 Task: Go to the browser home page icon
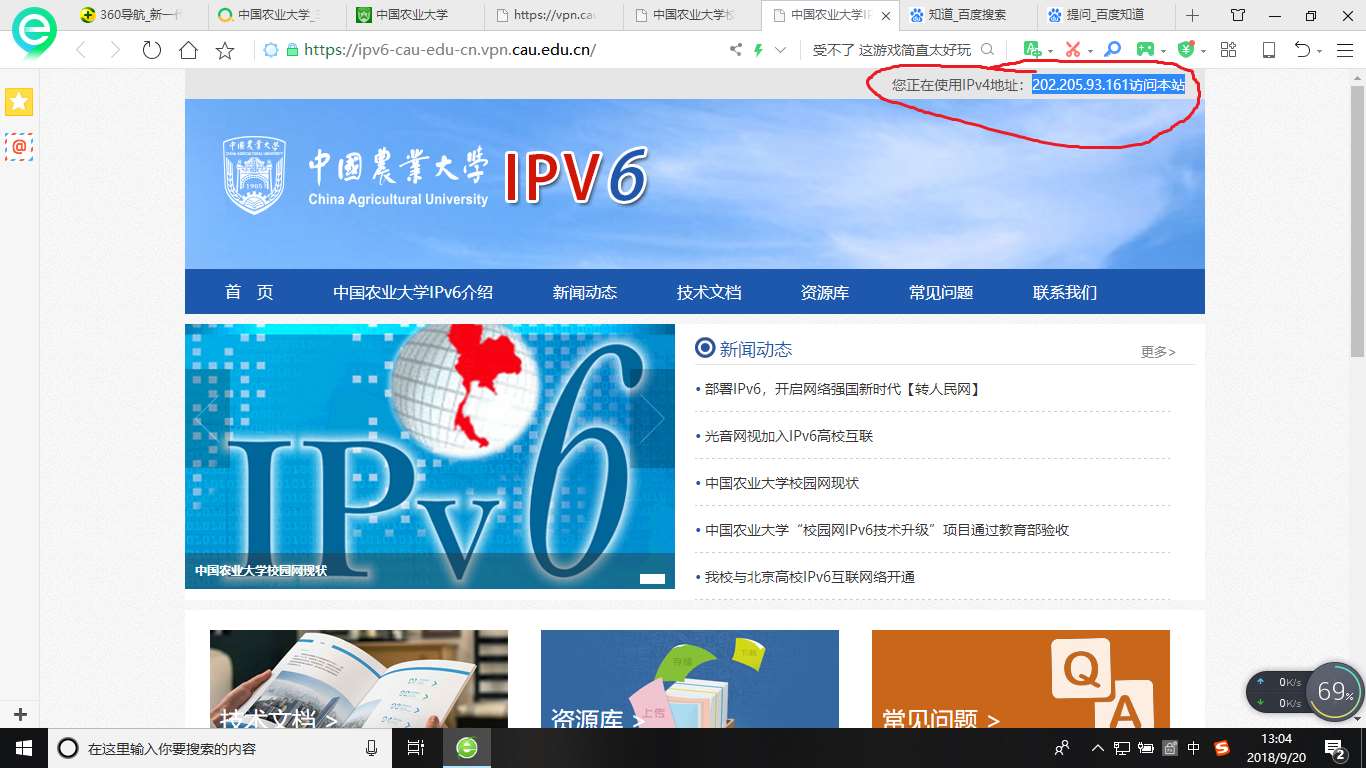188,50
